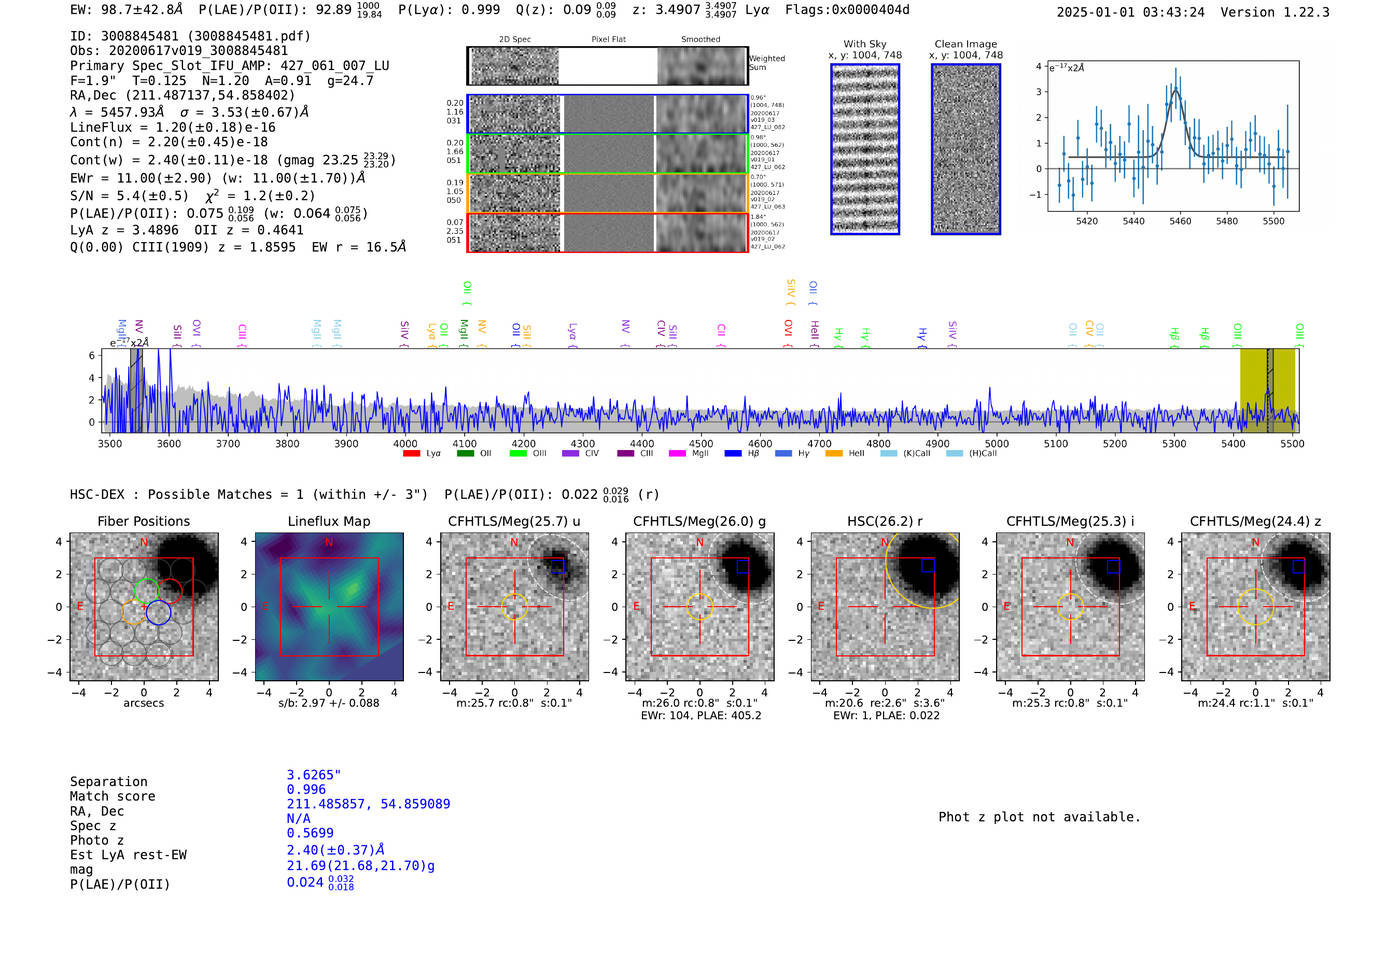Open the Fiber Positions cutout image
1400x953 pixels.
(144, 607)
